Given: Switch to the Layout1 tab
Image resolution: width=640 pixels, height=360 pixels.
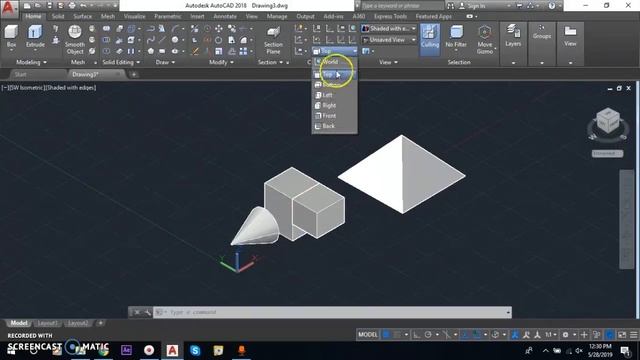Looking at the screenshot, I should coord(47,323).
